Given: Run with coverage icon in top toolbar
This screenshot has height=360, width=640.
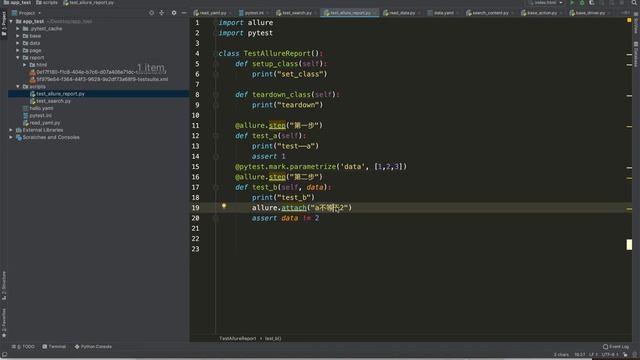Looking at the screenshot, I should click(x=592, y=3).
